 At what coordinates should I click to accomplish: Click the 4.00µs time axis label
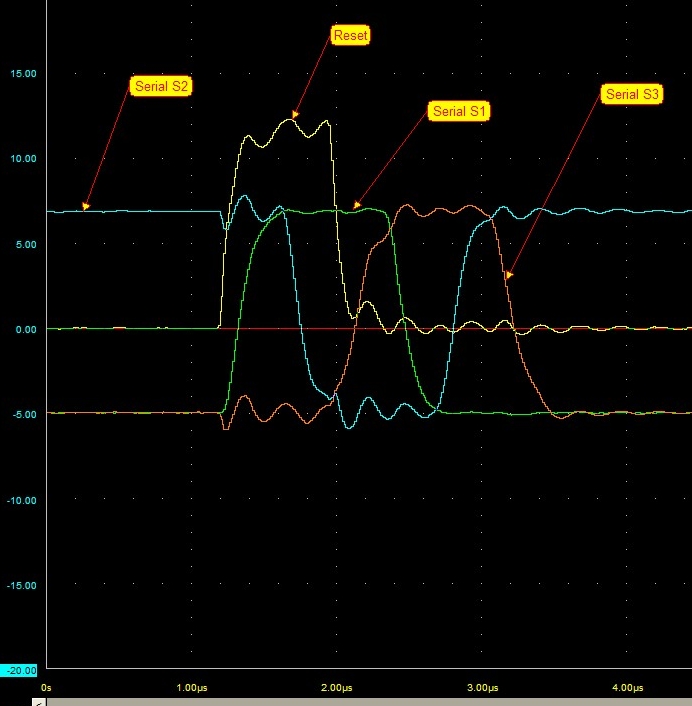pyautogui.click(x=627, y=688)
